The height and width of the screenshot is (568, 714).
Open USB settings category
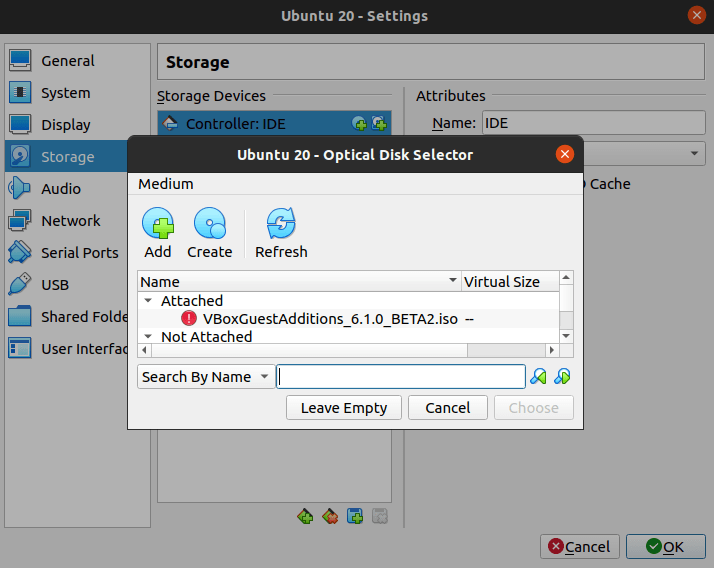click(x=67, y=285)
